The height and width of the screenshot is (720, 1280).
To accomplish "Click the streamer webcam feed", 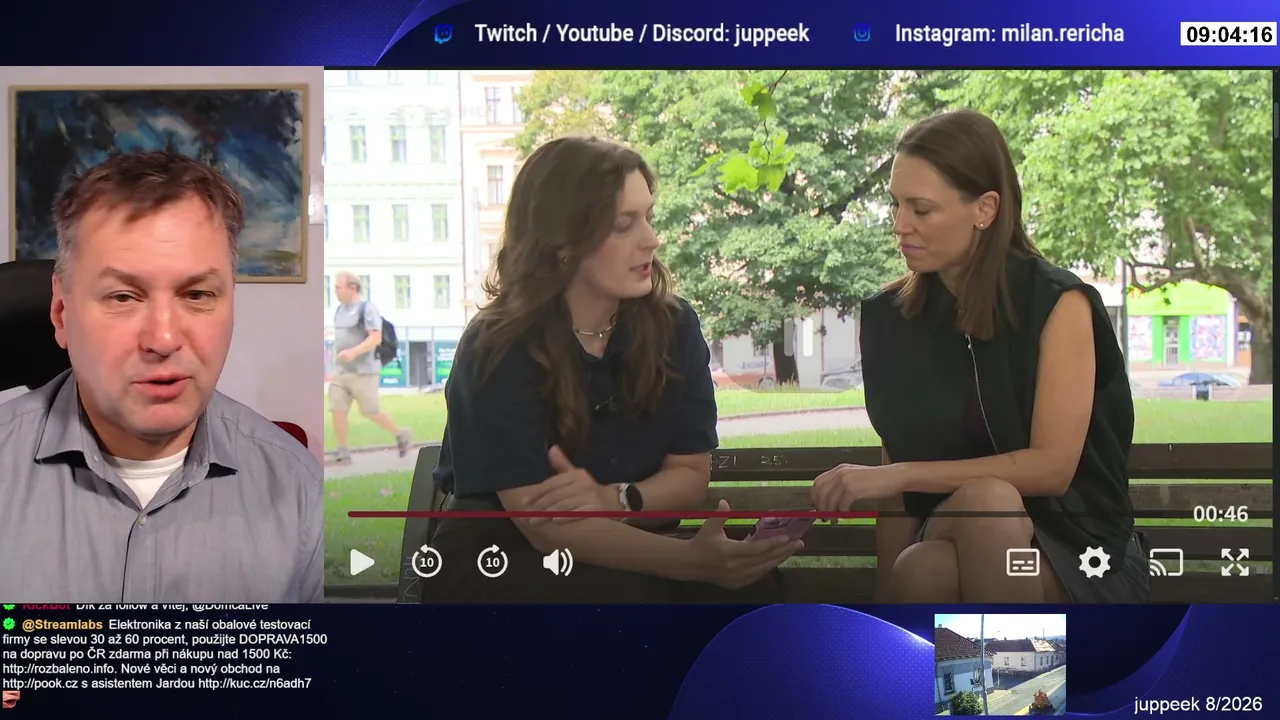I will 162,335.
